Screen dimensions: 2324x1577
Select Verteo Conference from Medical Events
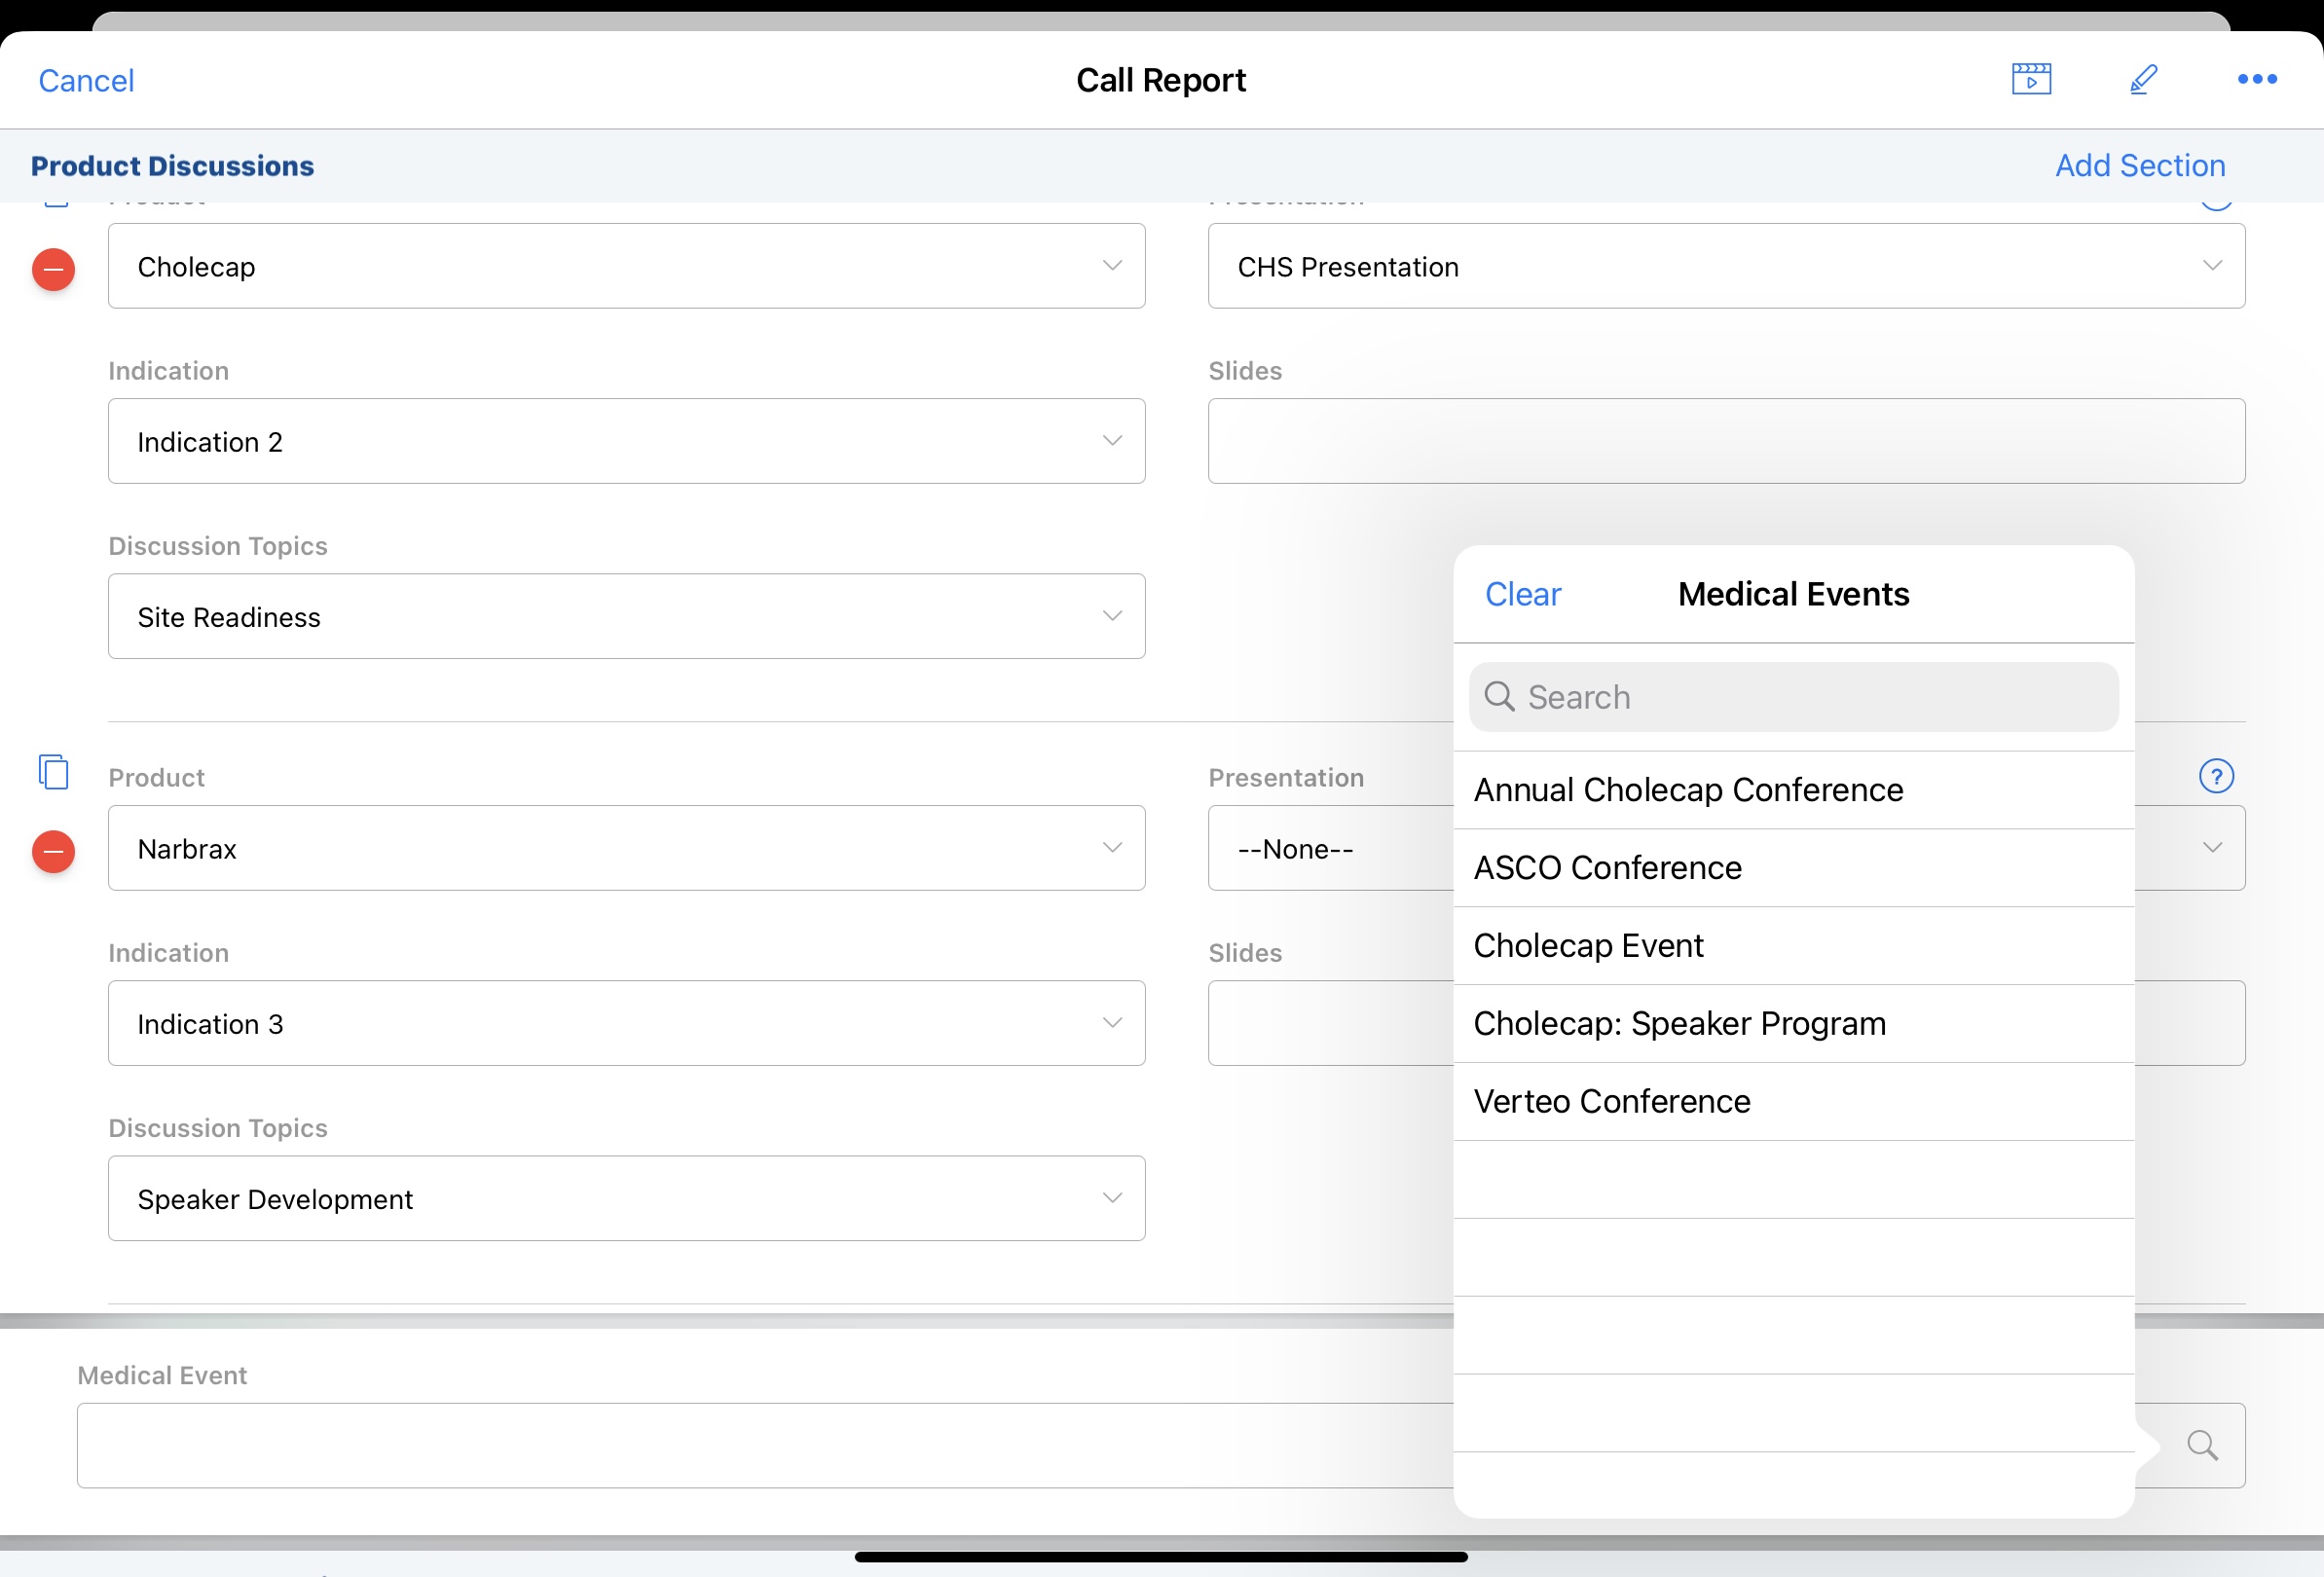point(1611,1102)
